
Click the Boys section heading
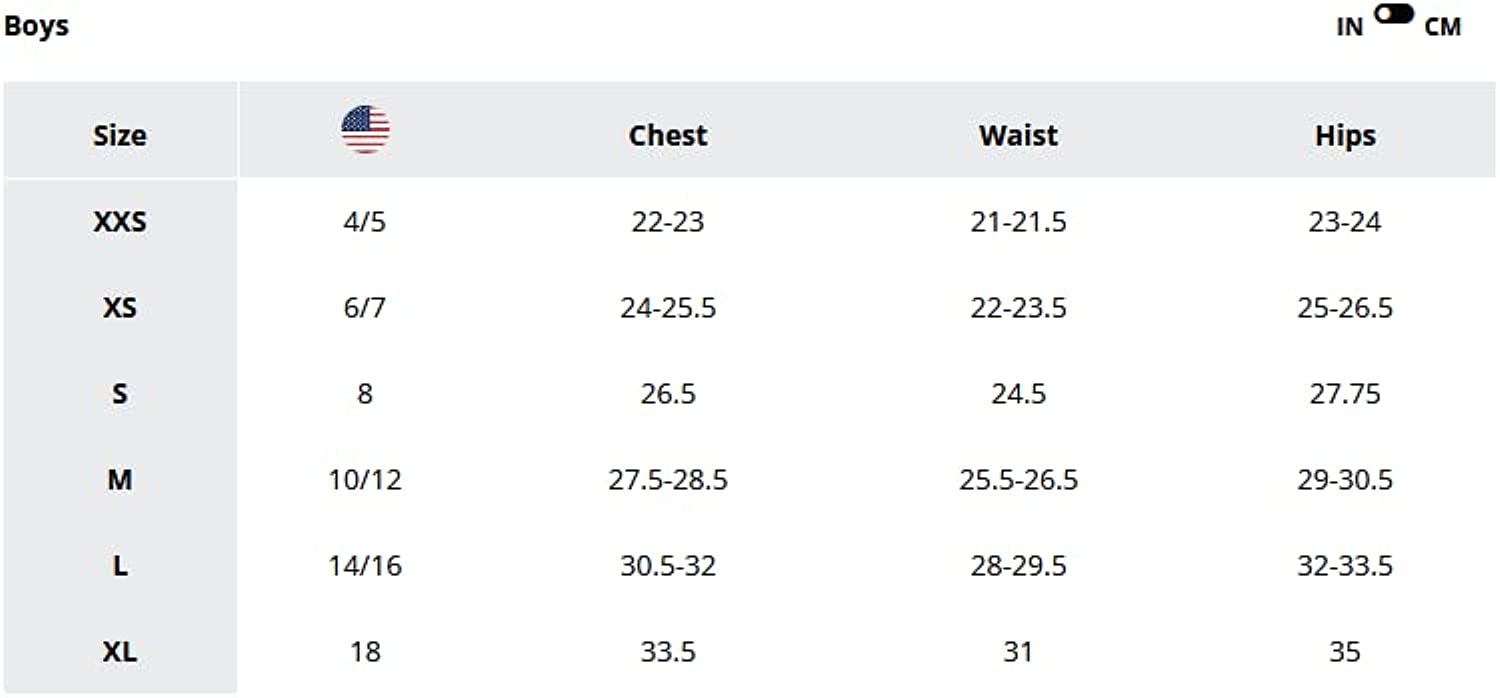36,26
